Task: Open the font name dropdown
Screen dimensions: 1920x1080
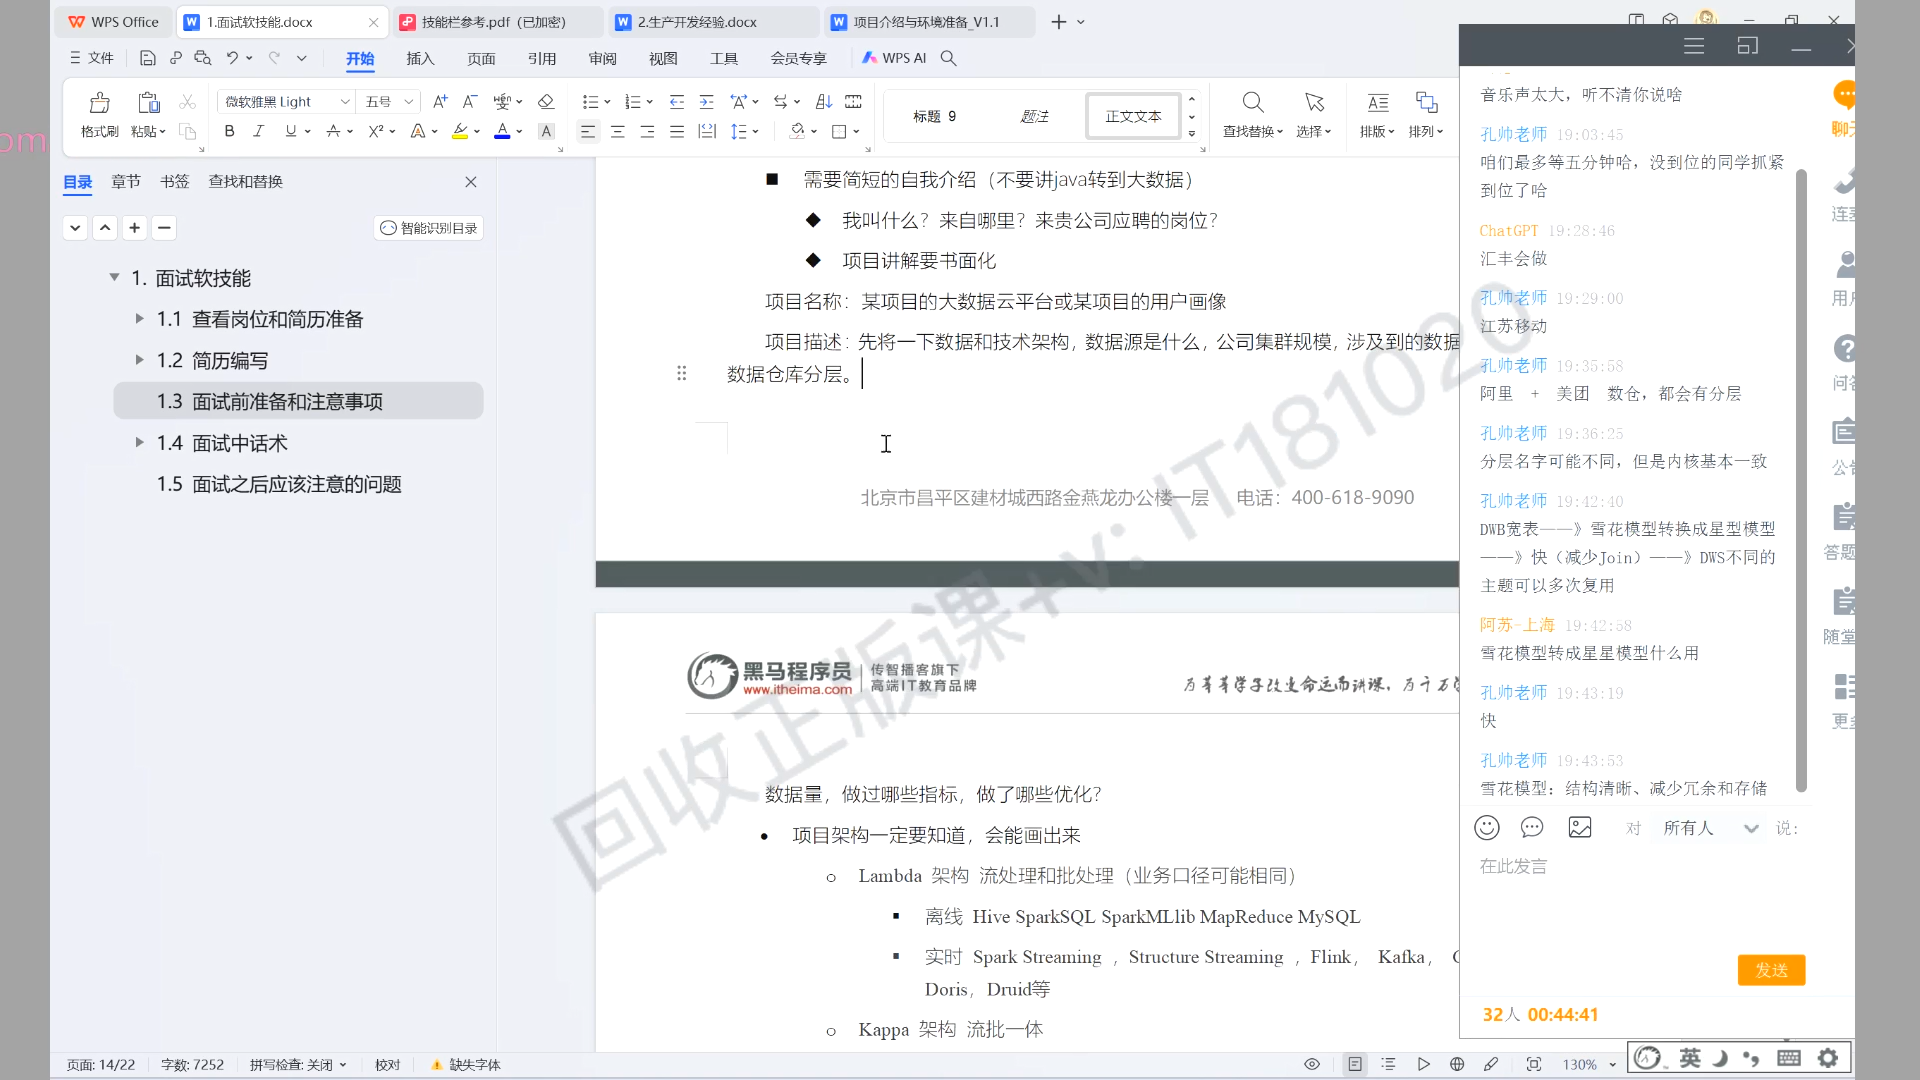Action: [345, 102]
